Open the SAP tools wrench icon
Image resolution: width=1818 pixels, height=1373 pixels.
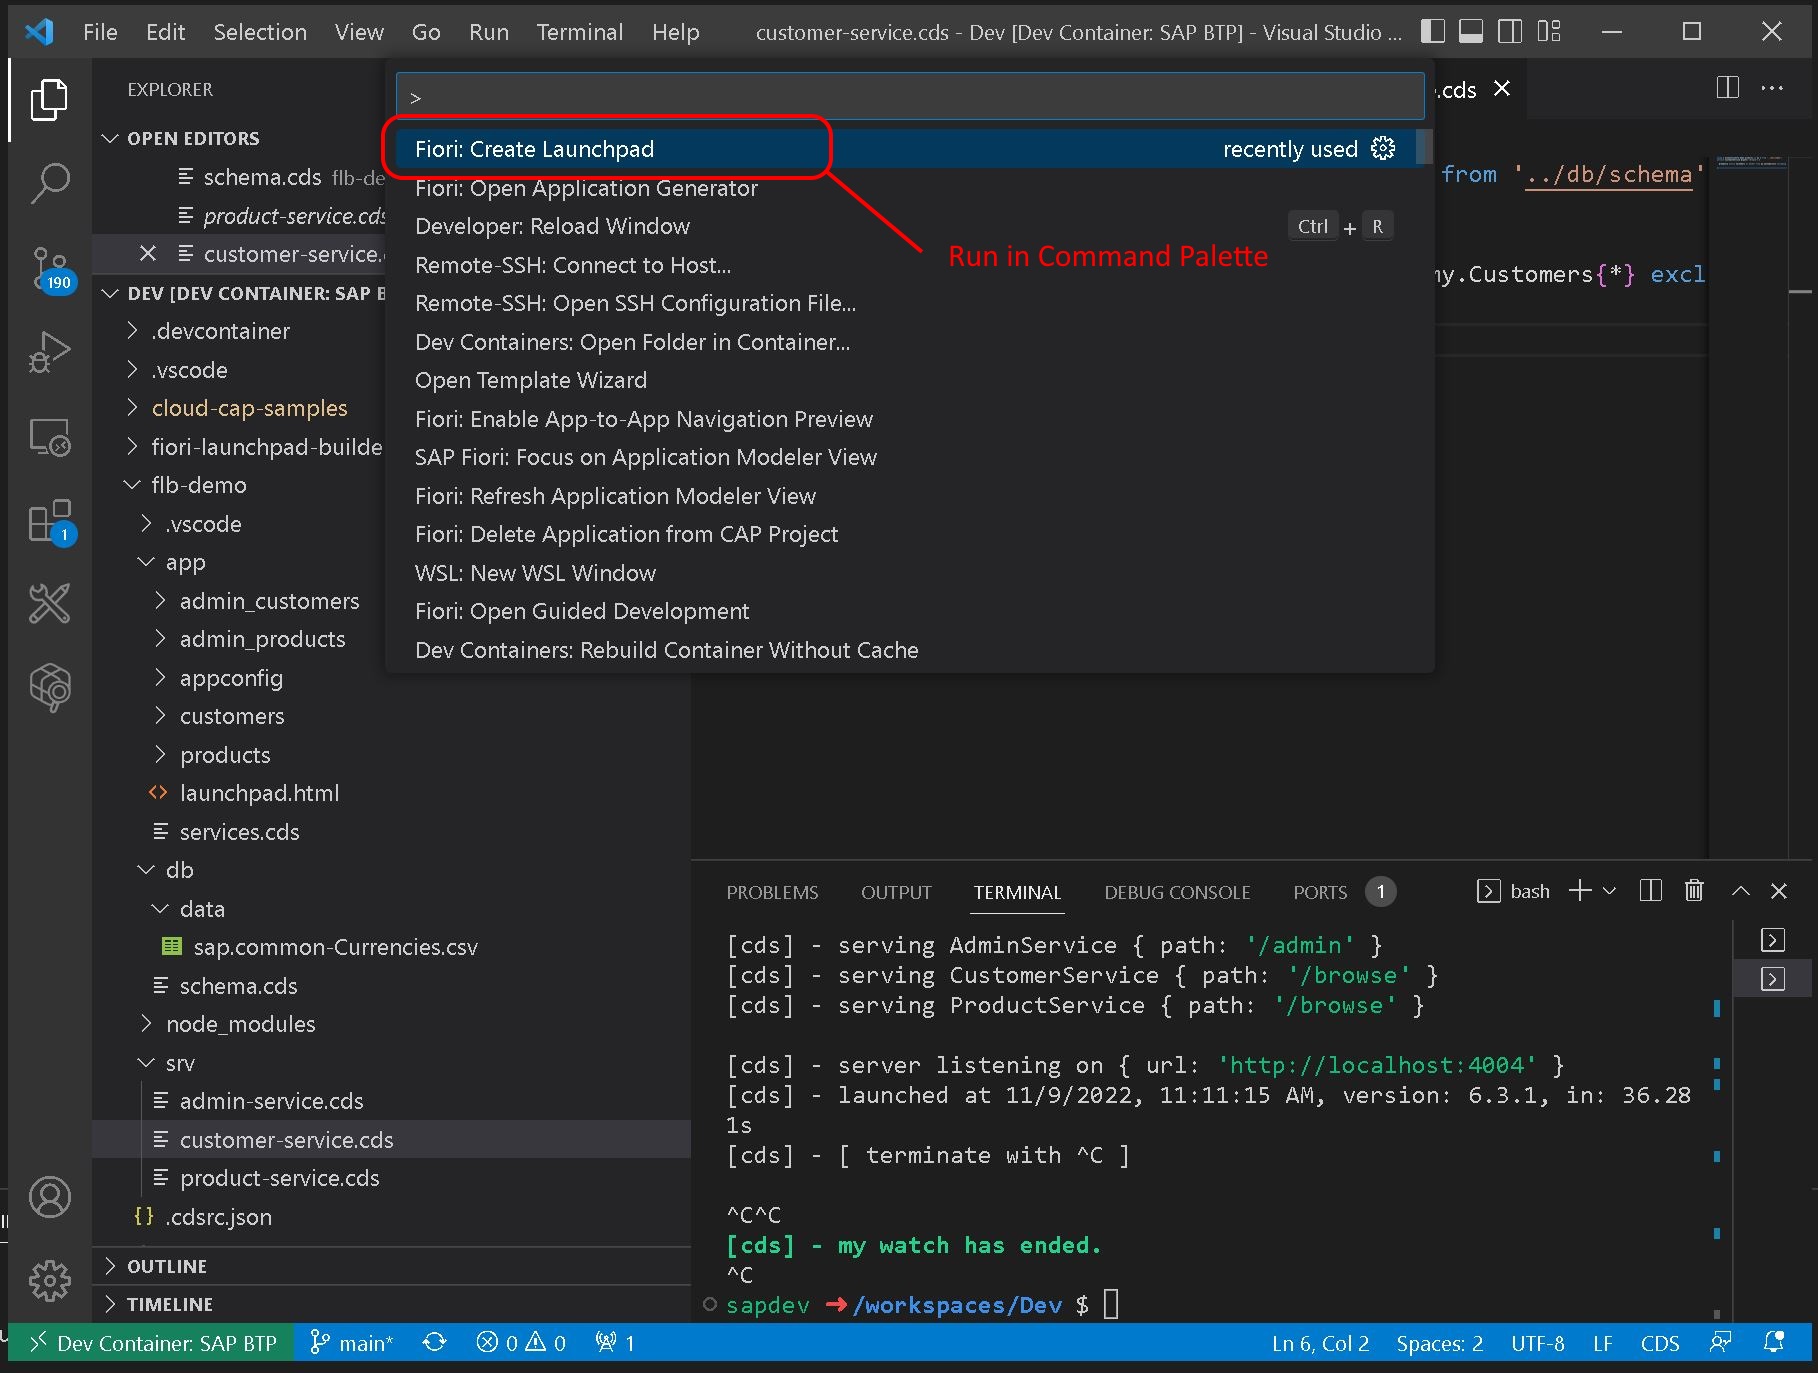point(49,604)
